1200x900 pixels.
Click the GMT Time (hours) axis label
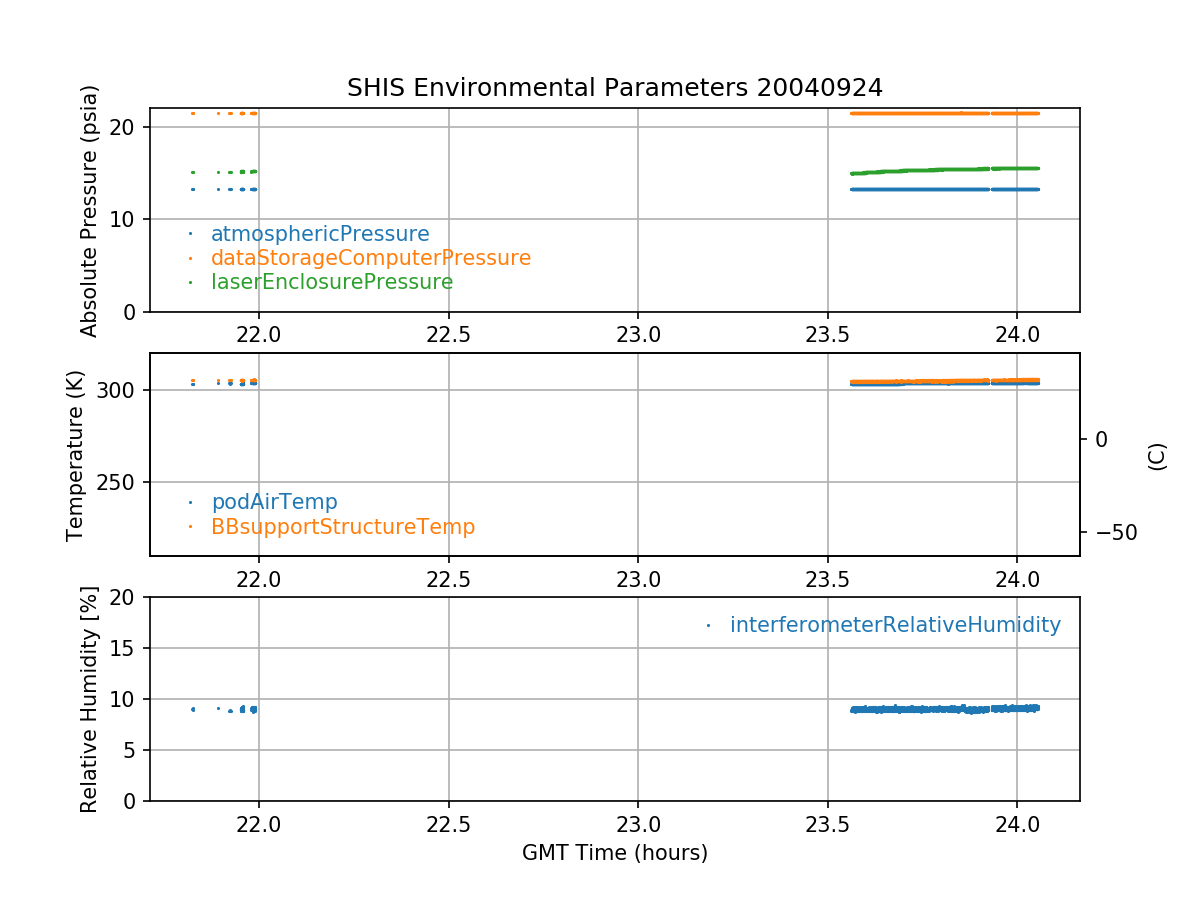[x=614, y=853]
